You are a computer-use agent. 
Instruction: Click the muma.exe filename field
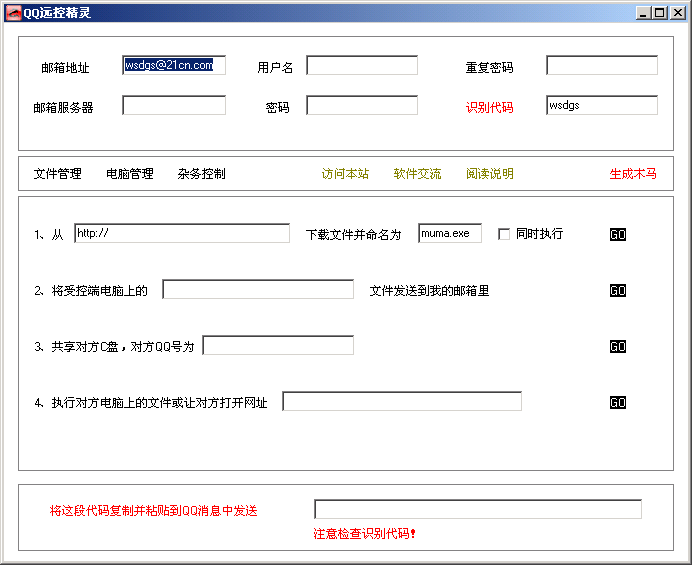449,234
